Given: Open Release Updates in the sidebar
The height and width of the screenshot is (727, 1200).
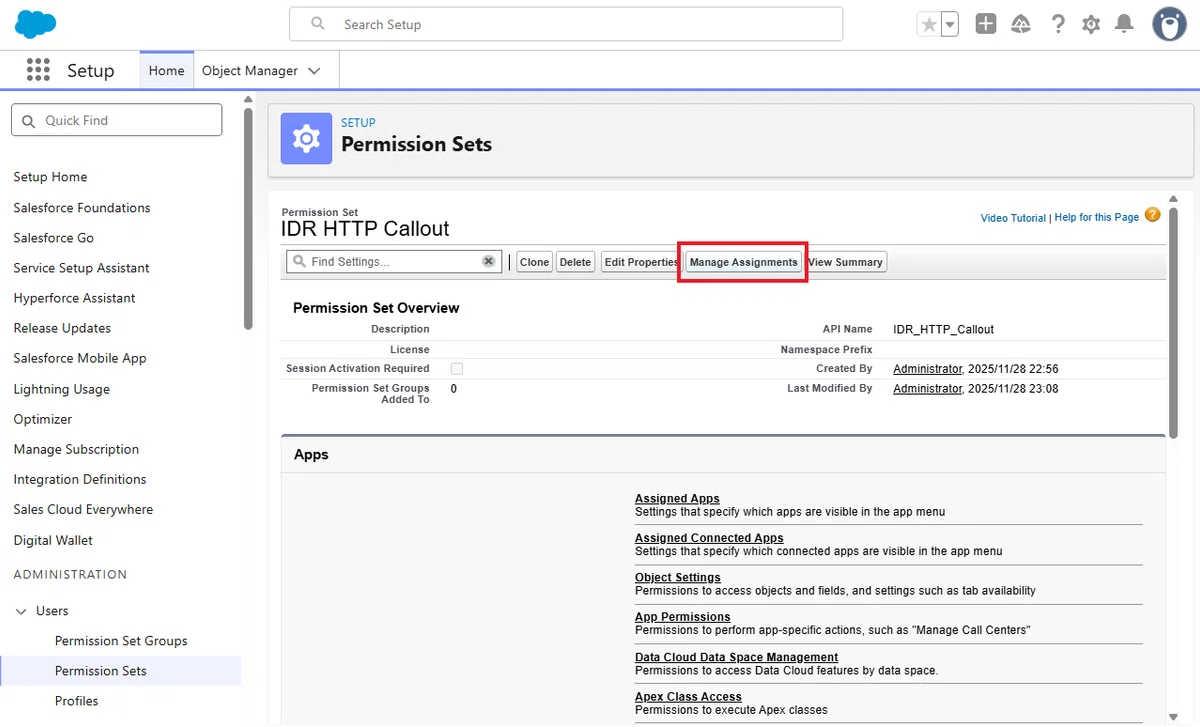Looking at the screenshot, I should click(62, 328).
